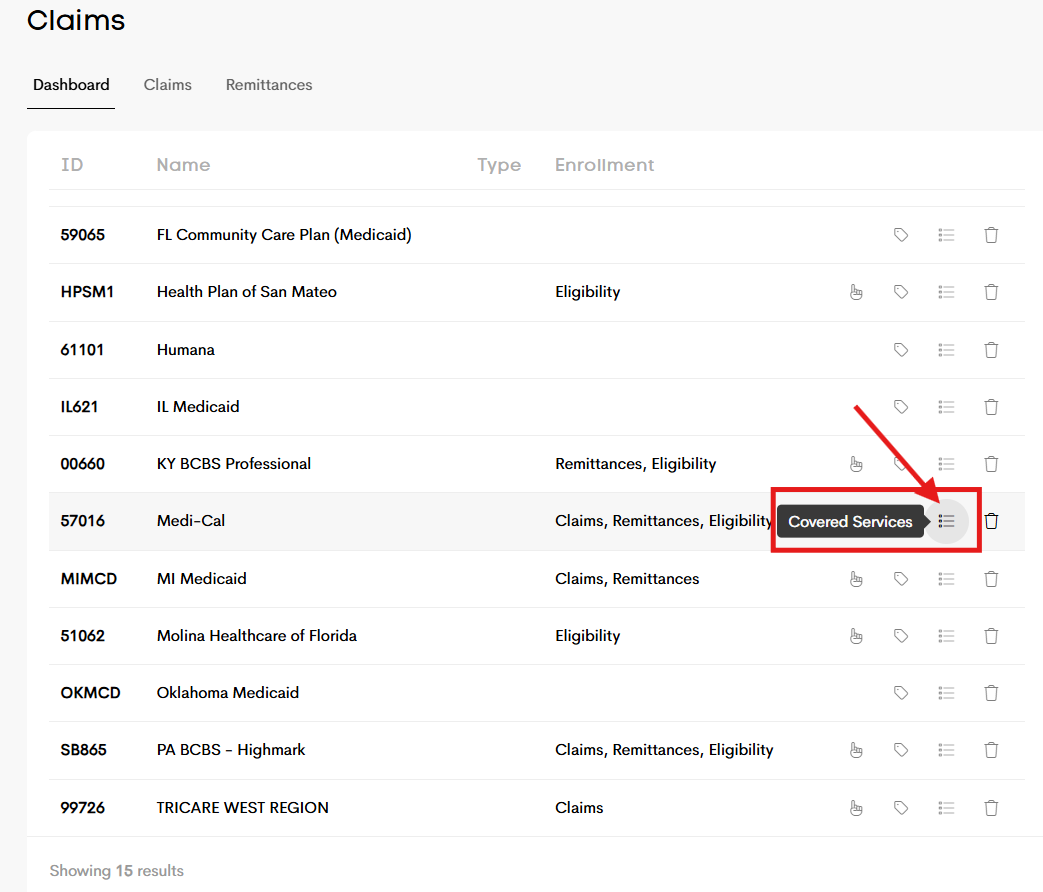Screen dimensions: 1043x892
Task: Click 'Showing 15 results' footer text
Action: pos(116,871)
